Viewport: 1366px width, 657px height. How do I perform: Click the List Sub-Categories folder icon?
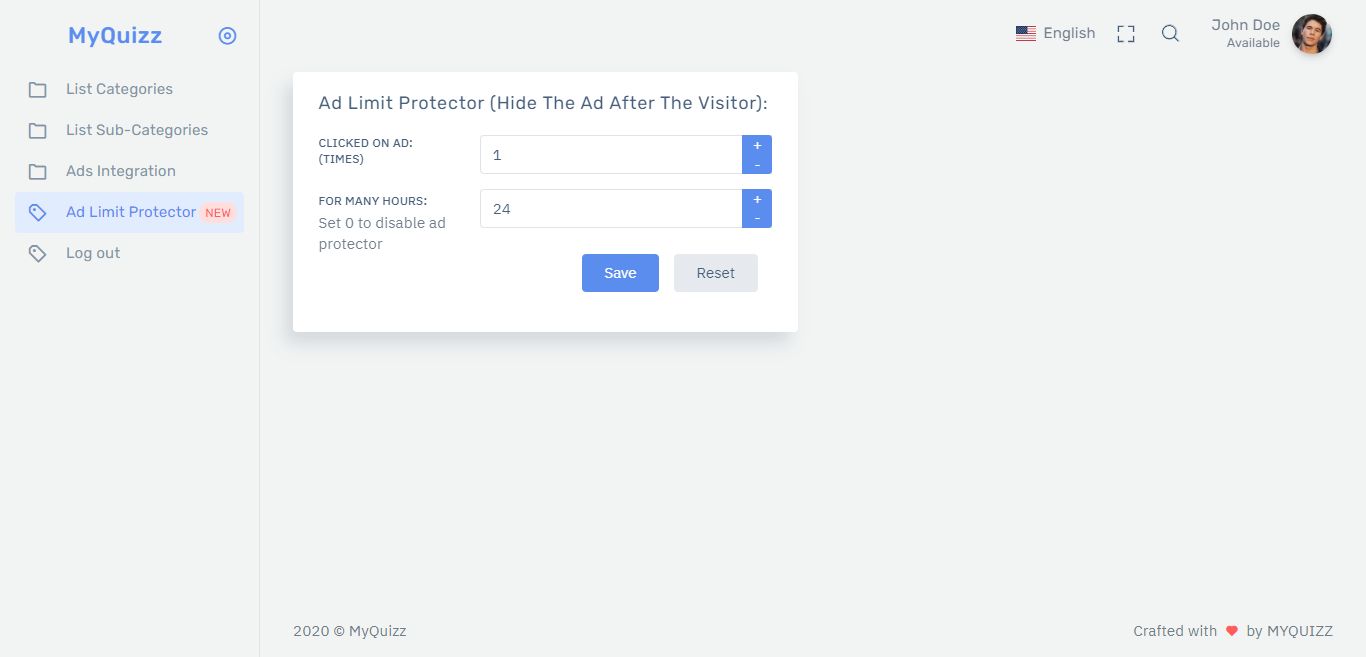[x=37, y=131]
